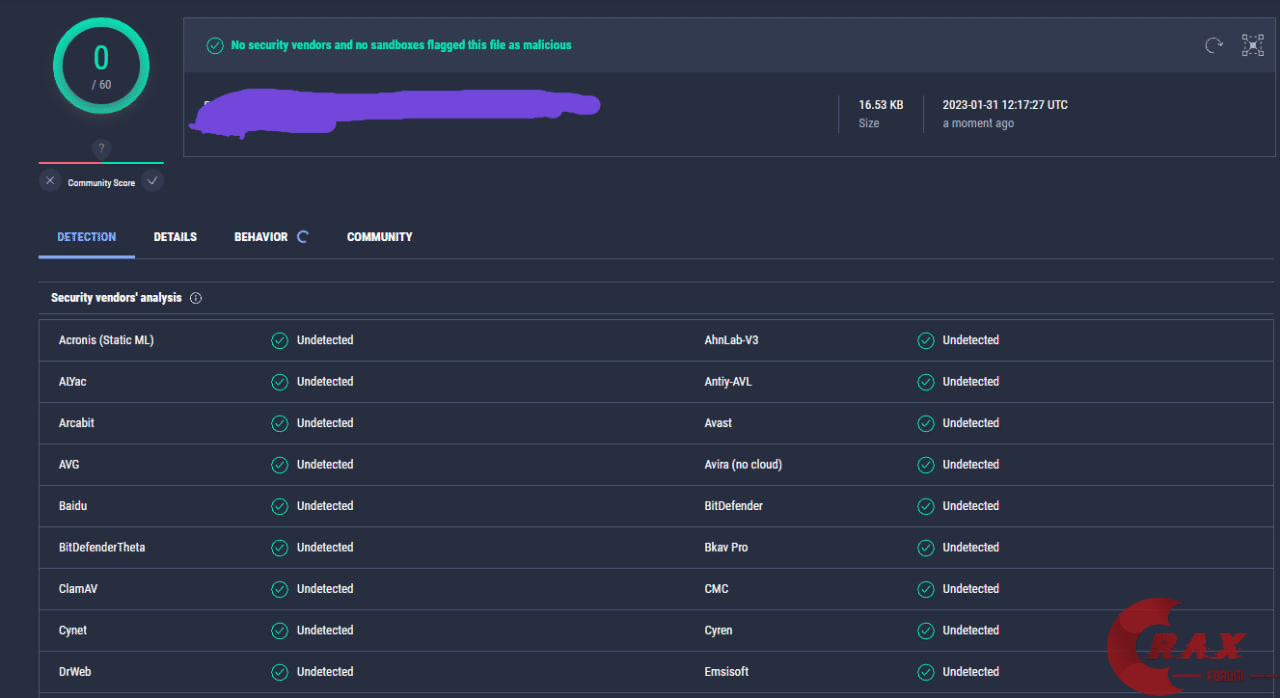Click the vendor name Emsisoft
The height and width of the screenshot is (698, 1280).
tap(727, 672)
